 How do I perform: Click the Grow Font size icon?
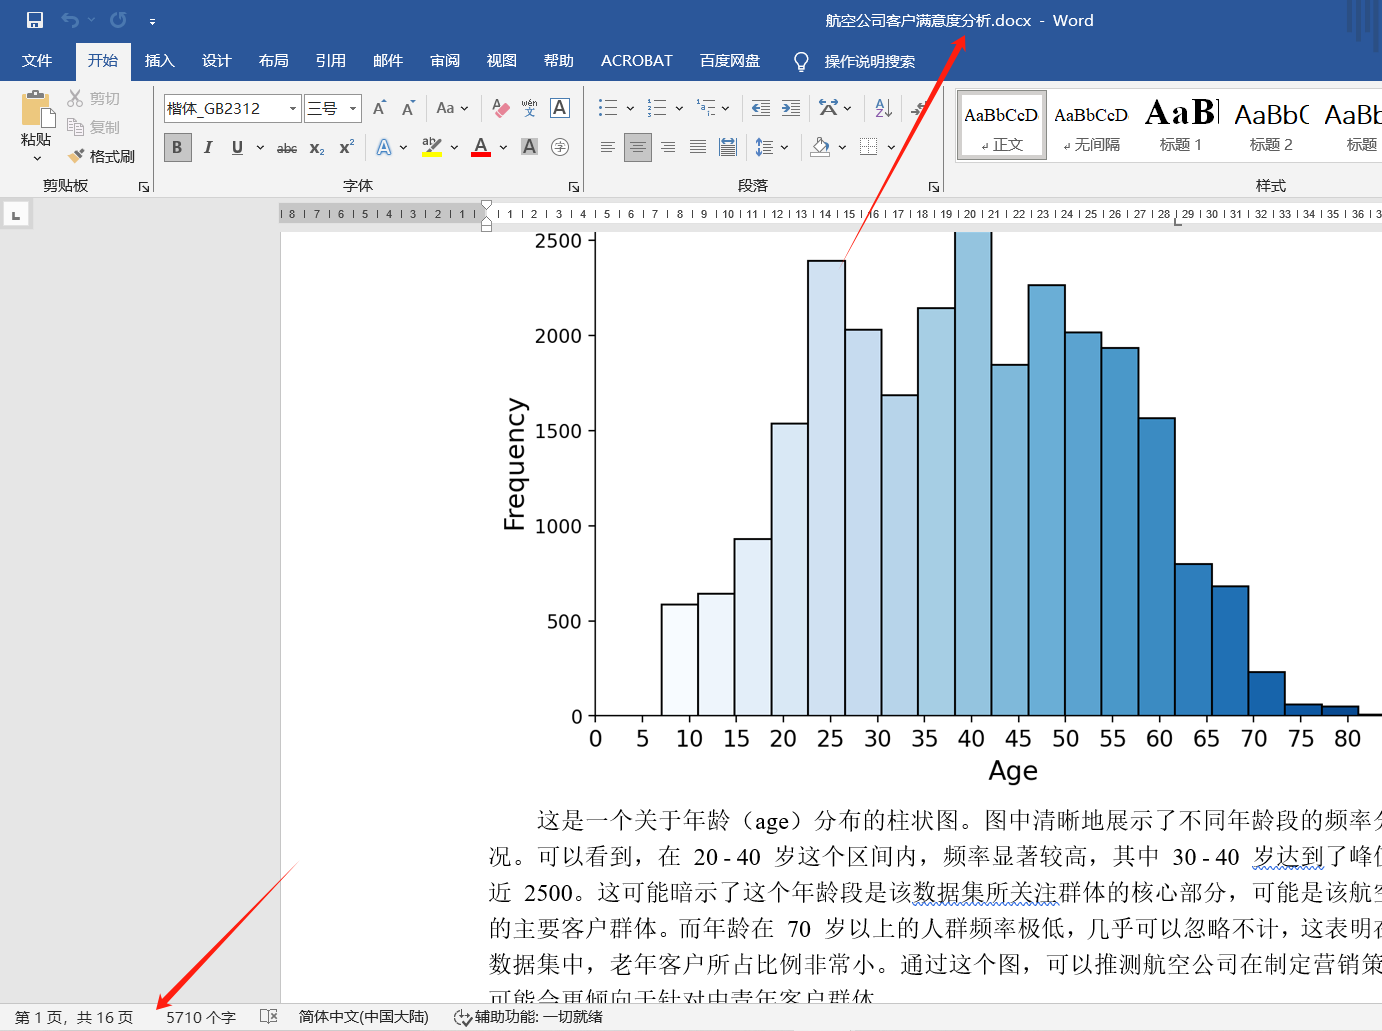379,108
